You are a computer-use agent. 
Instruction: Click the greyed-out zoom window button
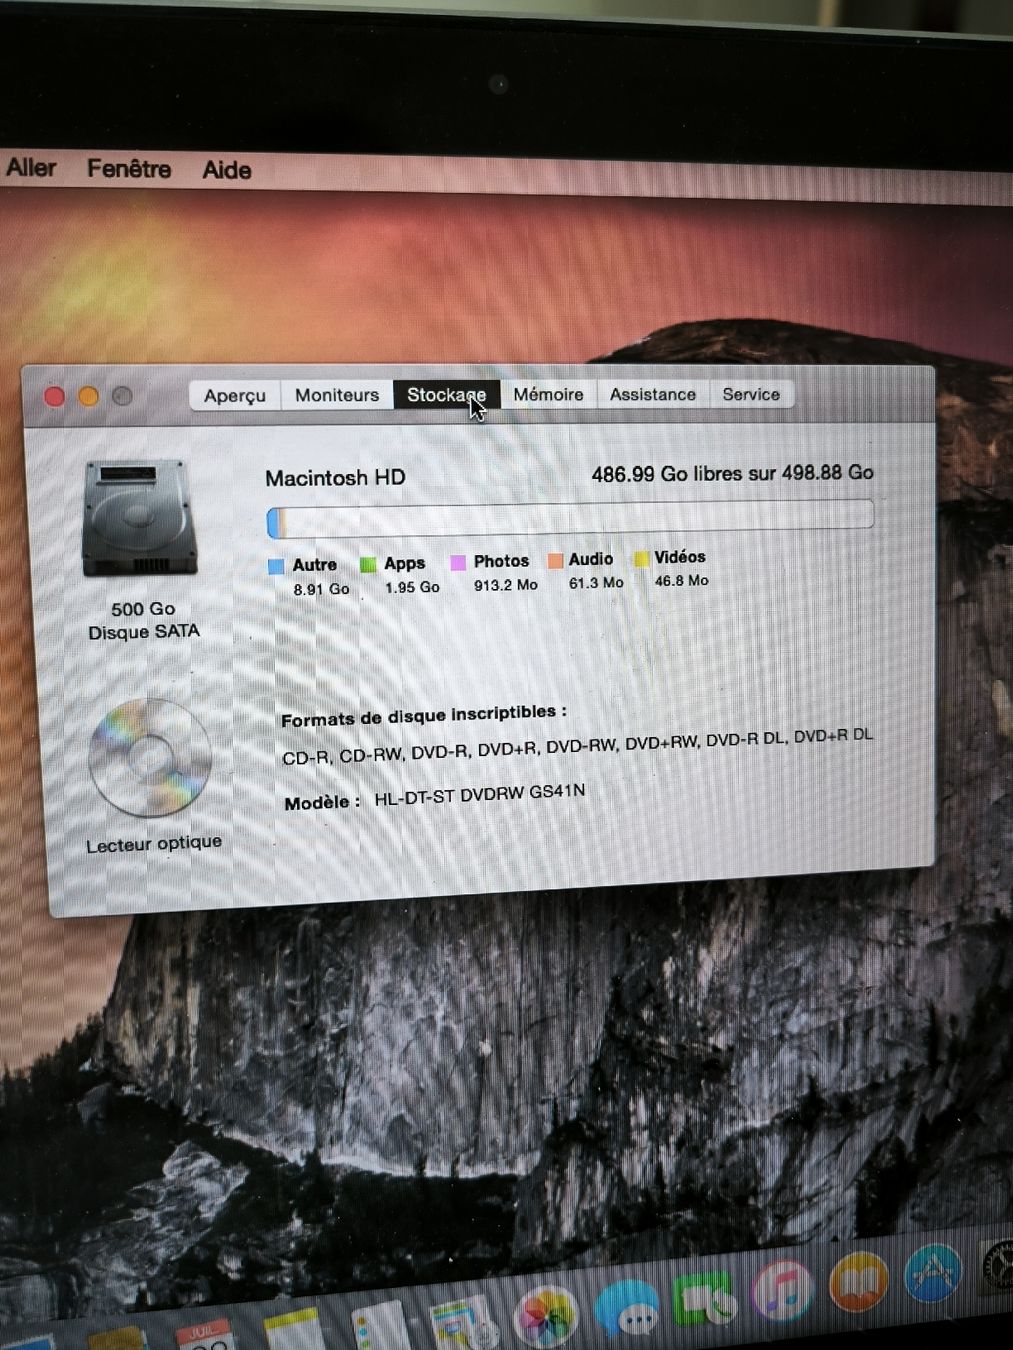(x=122, y=396)
